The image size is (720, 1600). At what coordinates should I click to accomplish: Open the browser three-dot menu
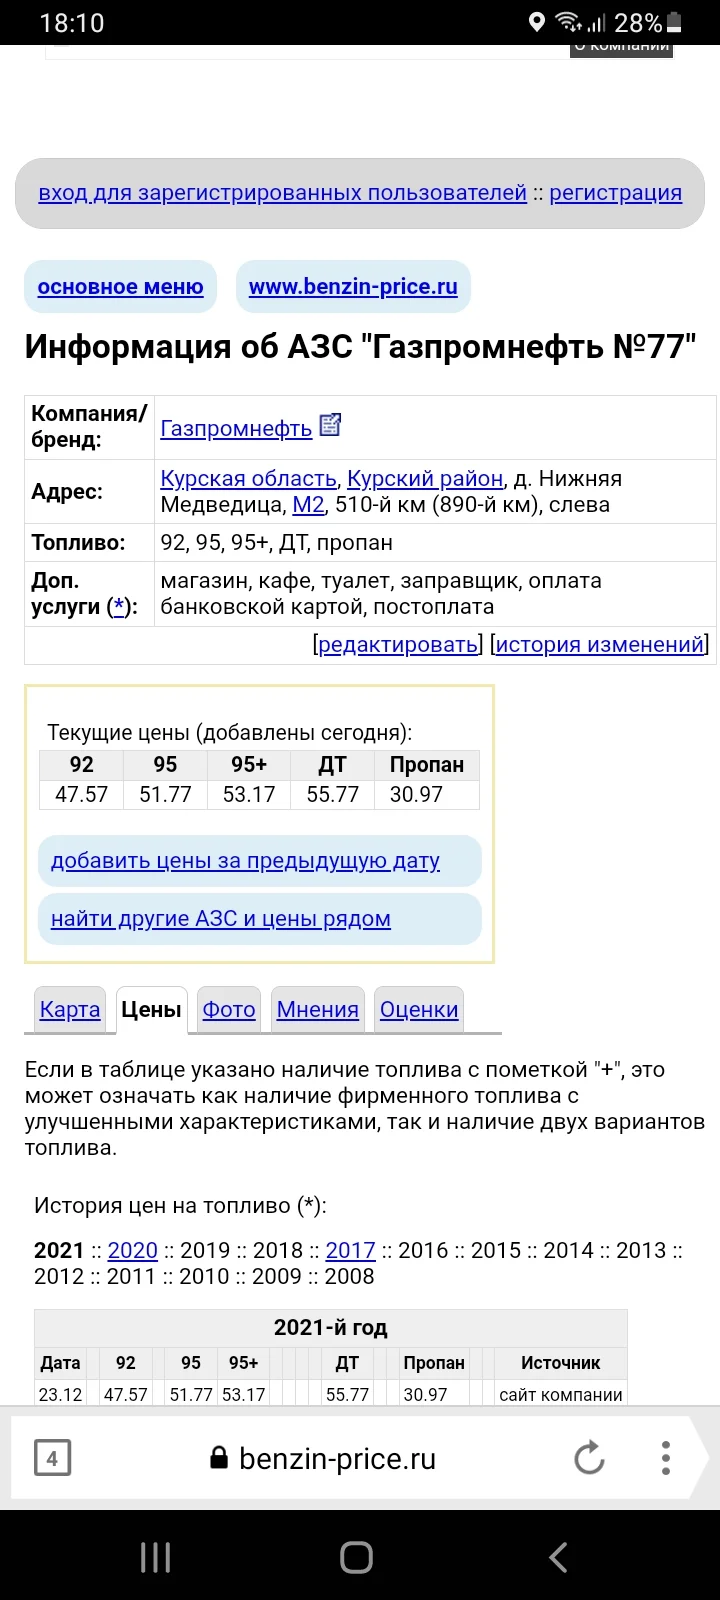[666, 1458]
